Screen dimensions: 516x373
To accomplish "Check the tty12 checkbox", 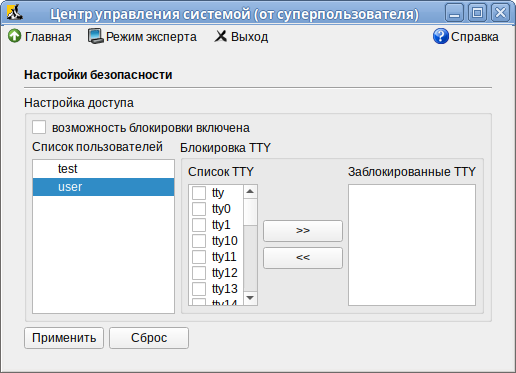I will [x=199, y=273].
